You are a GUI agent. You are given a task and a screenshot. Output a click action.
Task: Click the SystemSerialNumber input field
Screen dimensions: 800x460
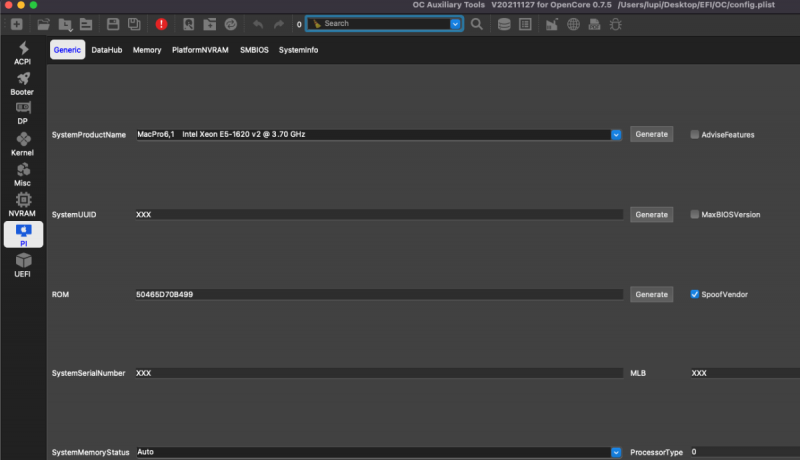pos(379,373)
